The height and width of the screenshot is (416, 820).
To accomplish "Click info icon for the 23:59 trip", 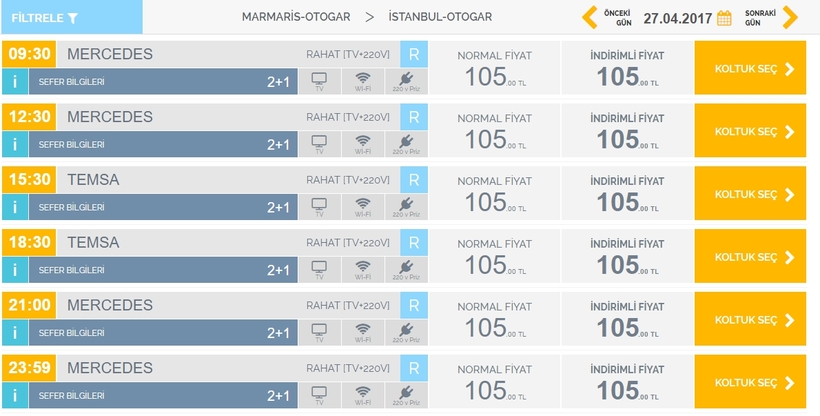I will pos(15,396).
